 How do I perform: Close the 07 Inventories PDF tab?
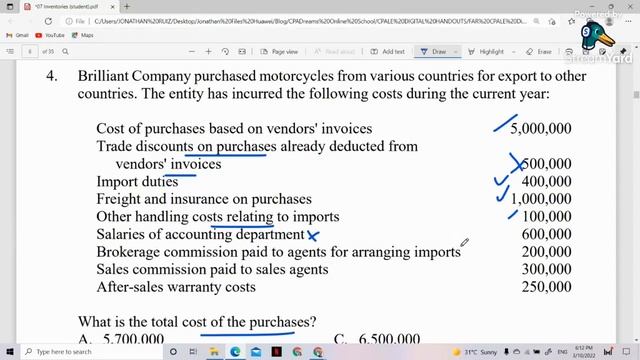tap(113, 7)
